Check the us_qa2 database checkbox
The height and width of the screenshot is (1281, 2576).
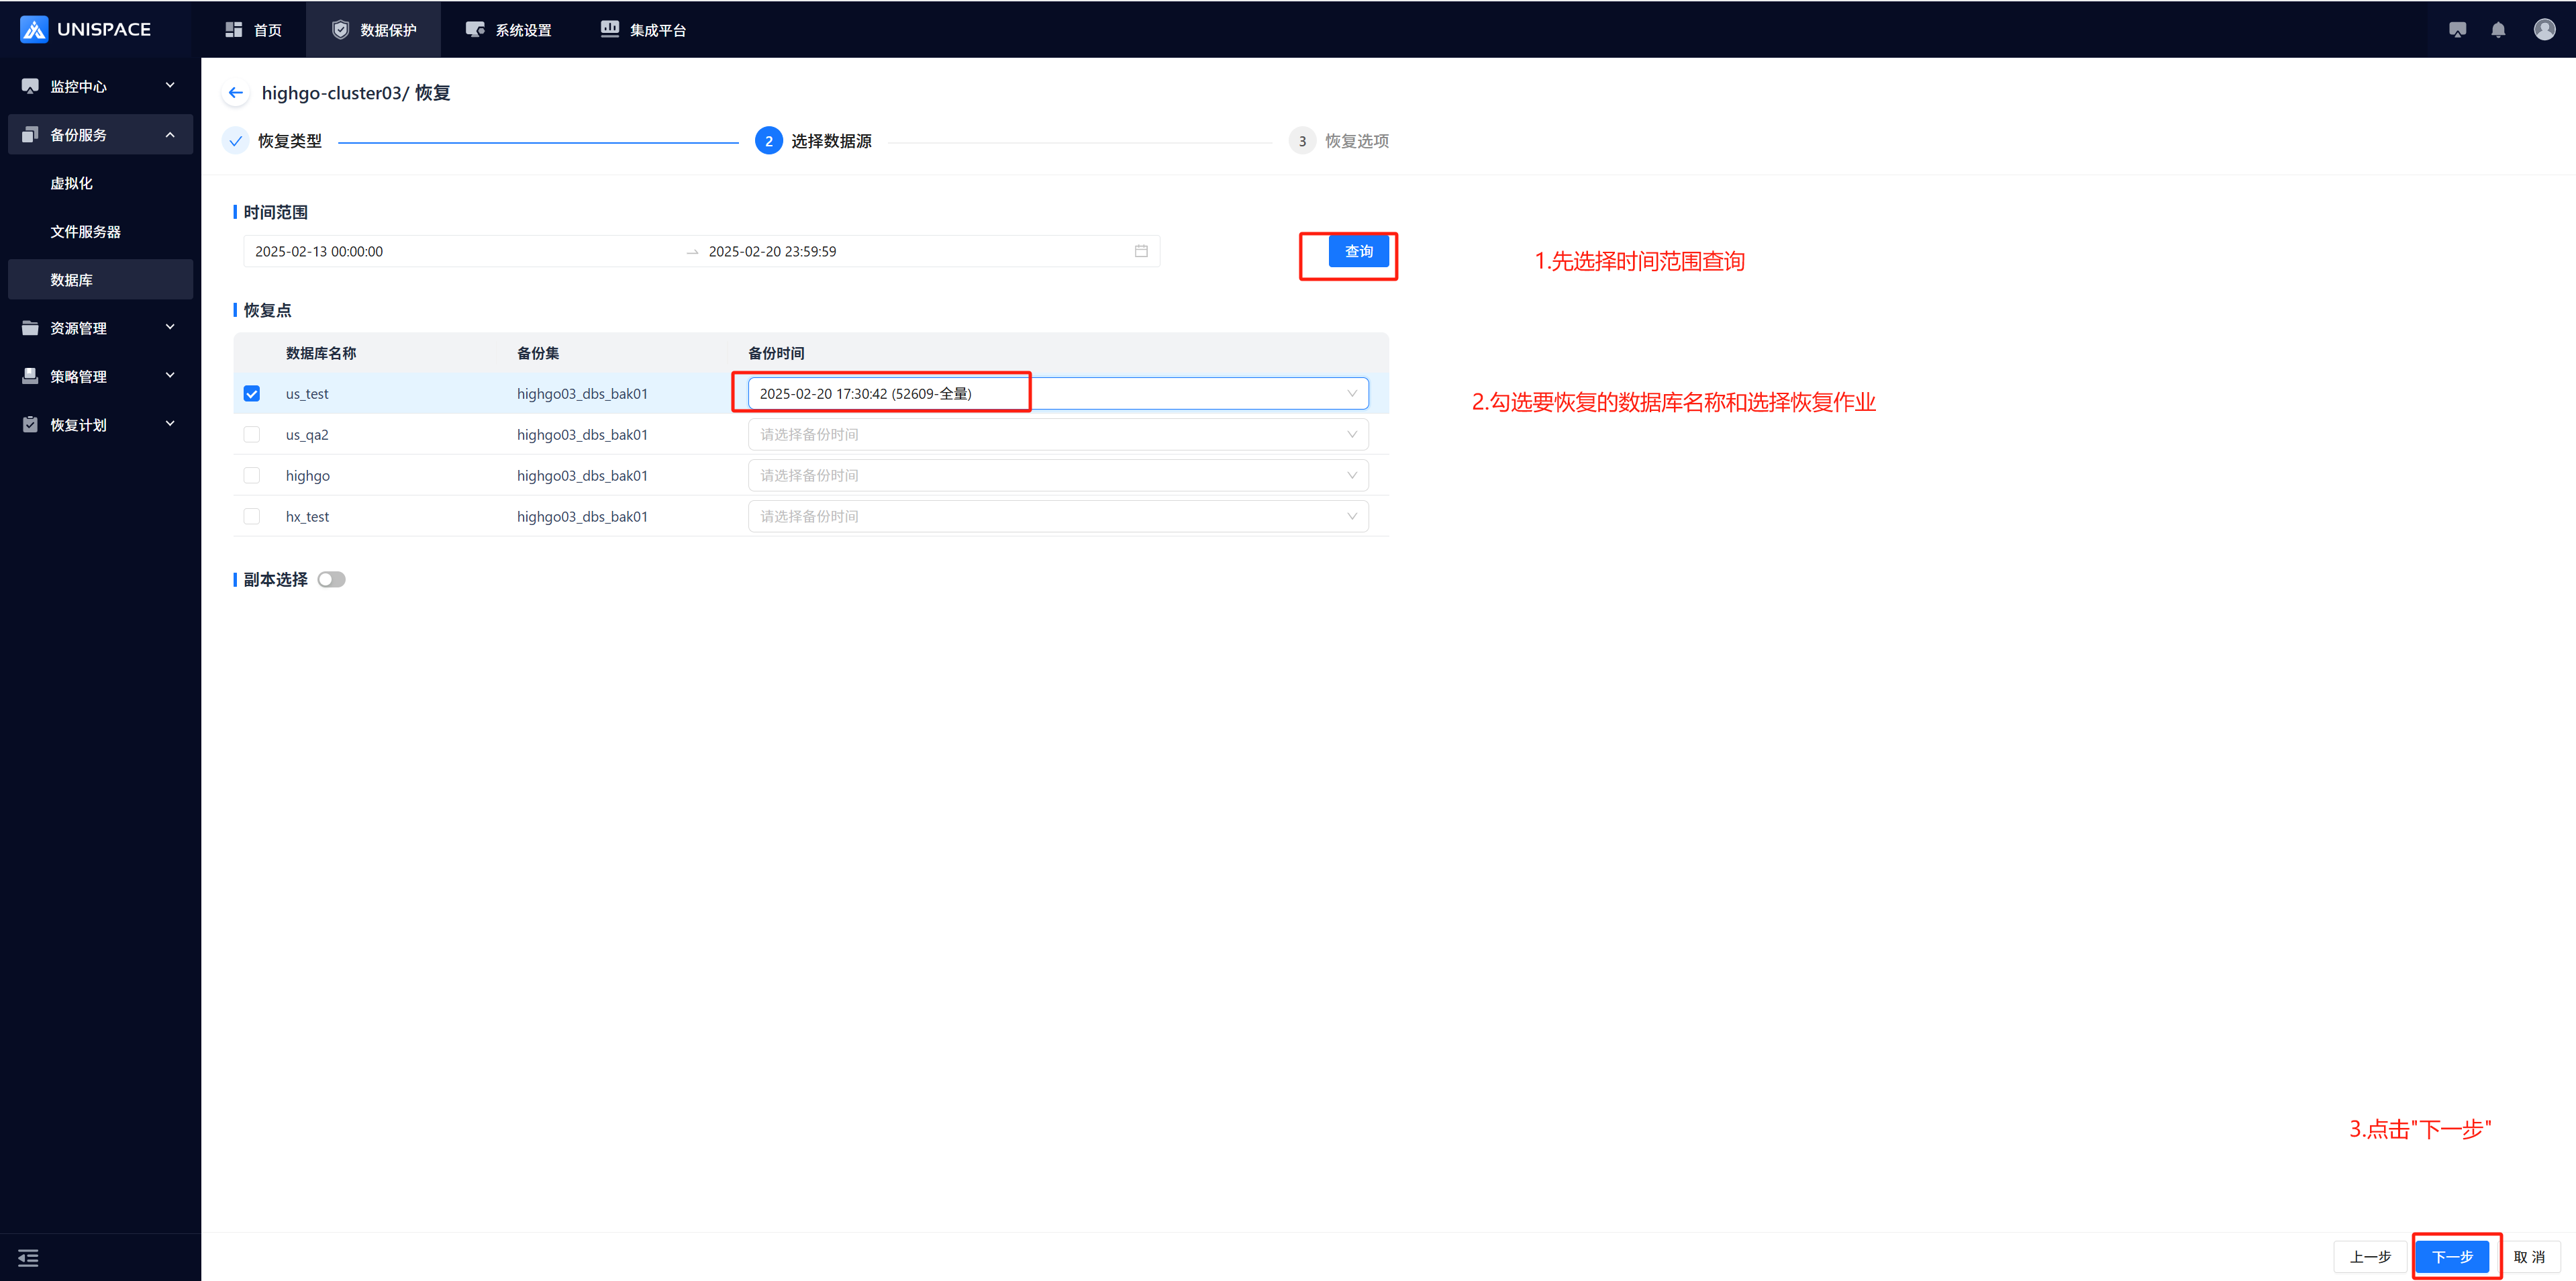coord(252,435)
